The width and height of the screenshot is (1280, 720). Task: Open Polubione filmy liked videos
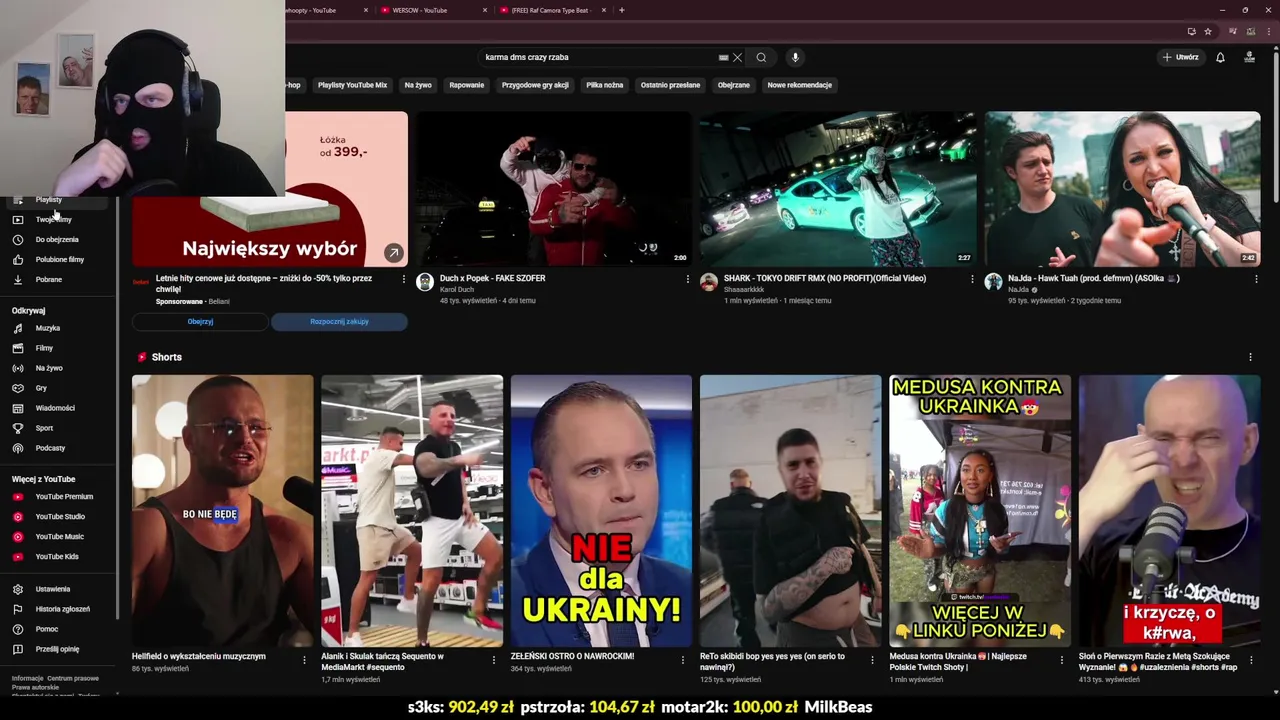(x=60, y=259)
